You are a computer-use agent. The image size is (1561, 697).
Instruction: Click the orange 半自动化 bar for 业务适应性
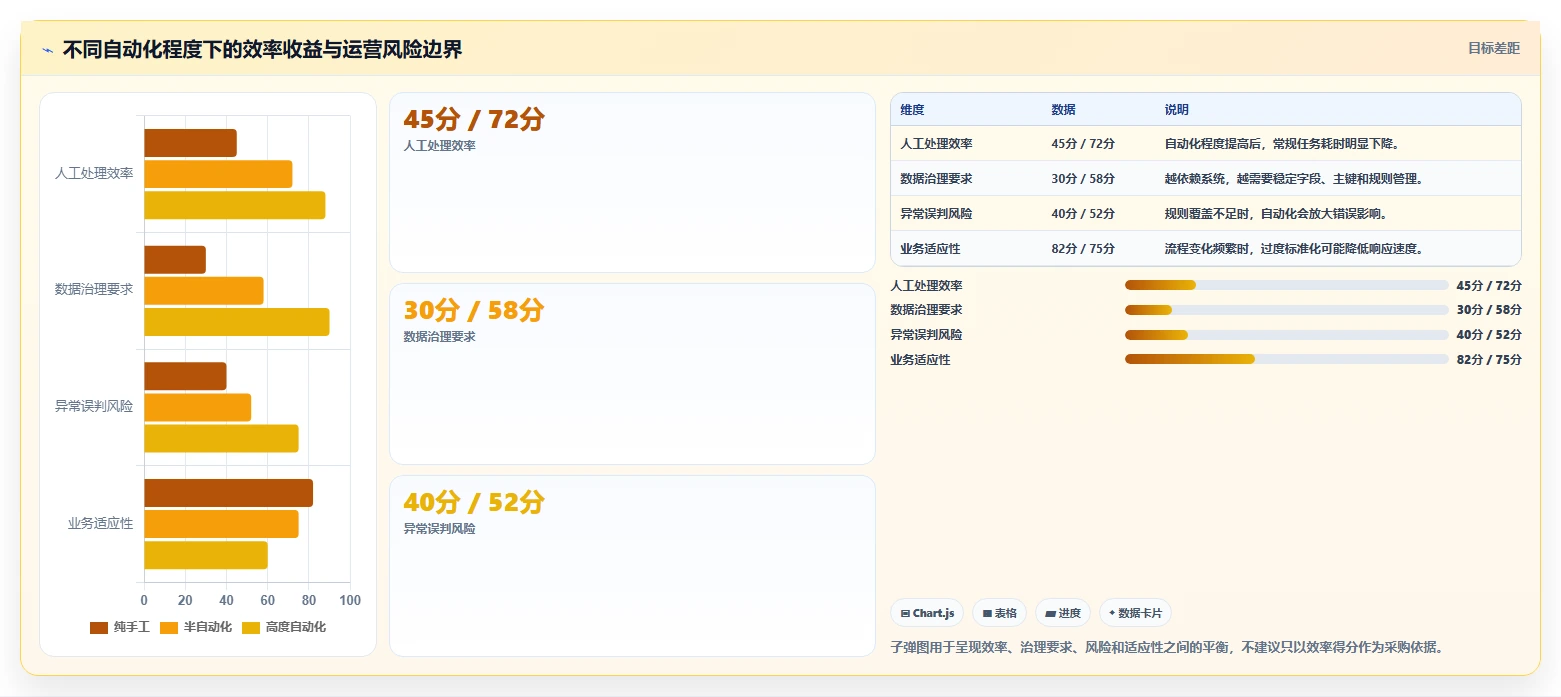click(221, 524)
